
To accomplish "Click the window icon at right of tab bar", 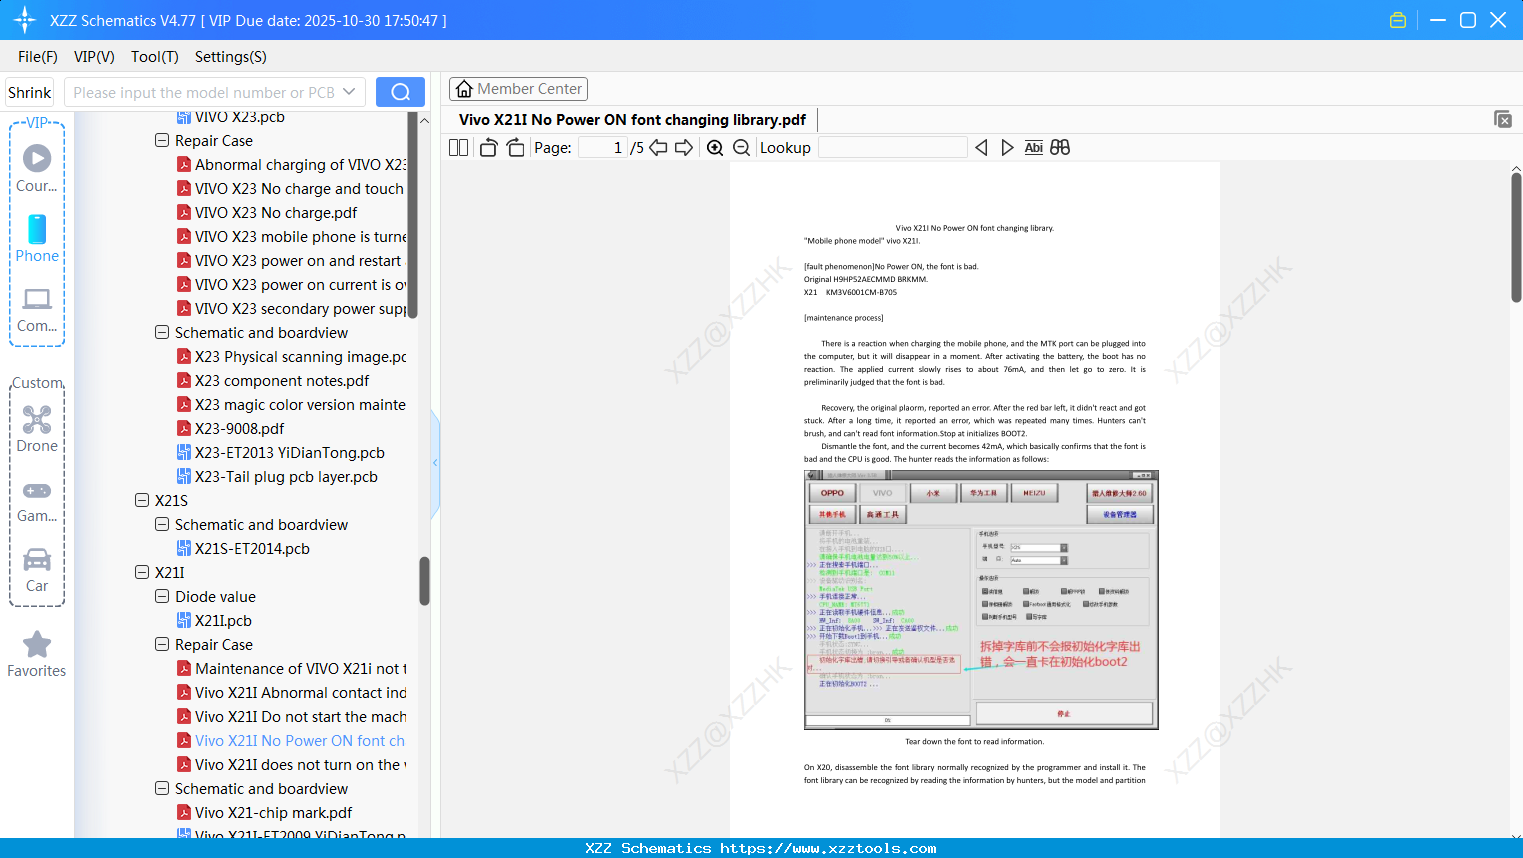I will coord(1503,119).
